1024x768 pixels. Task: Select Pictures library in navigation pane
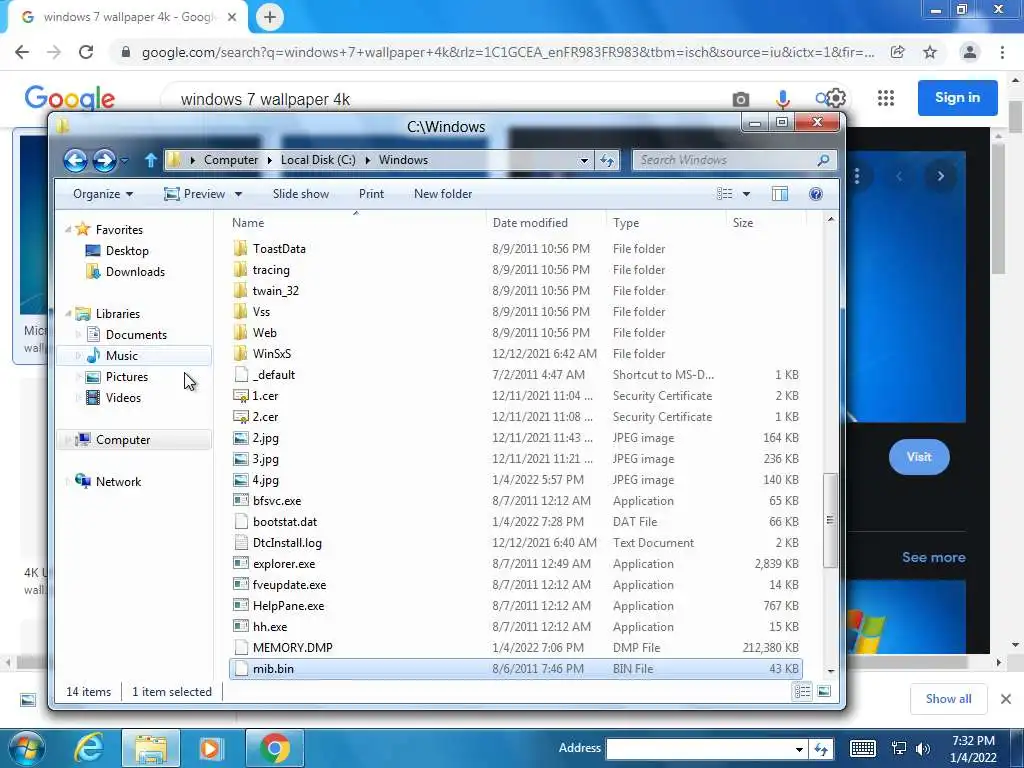pyautogui.click(x=127, y=377)
